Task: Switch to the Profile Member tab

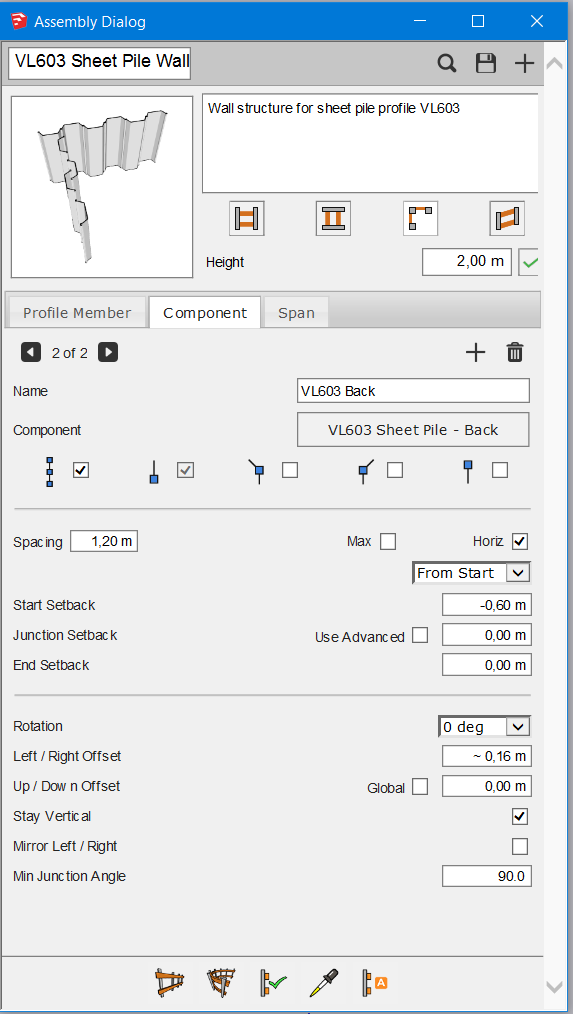Action: (x=77, y=313)
